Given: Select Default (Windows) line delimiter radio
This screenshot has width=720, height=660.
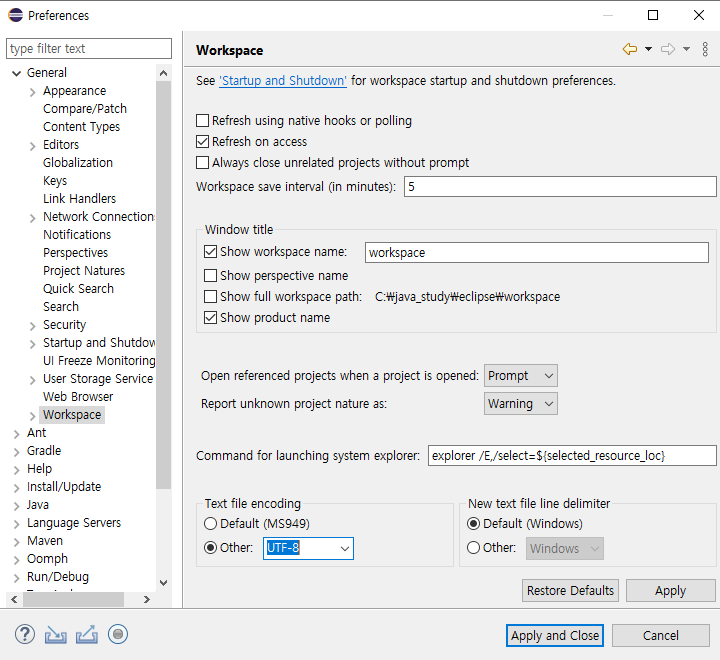Looking at the screenshot, I should click(473, 524).
